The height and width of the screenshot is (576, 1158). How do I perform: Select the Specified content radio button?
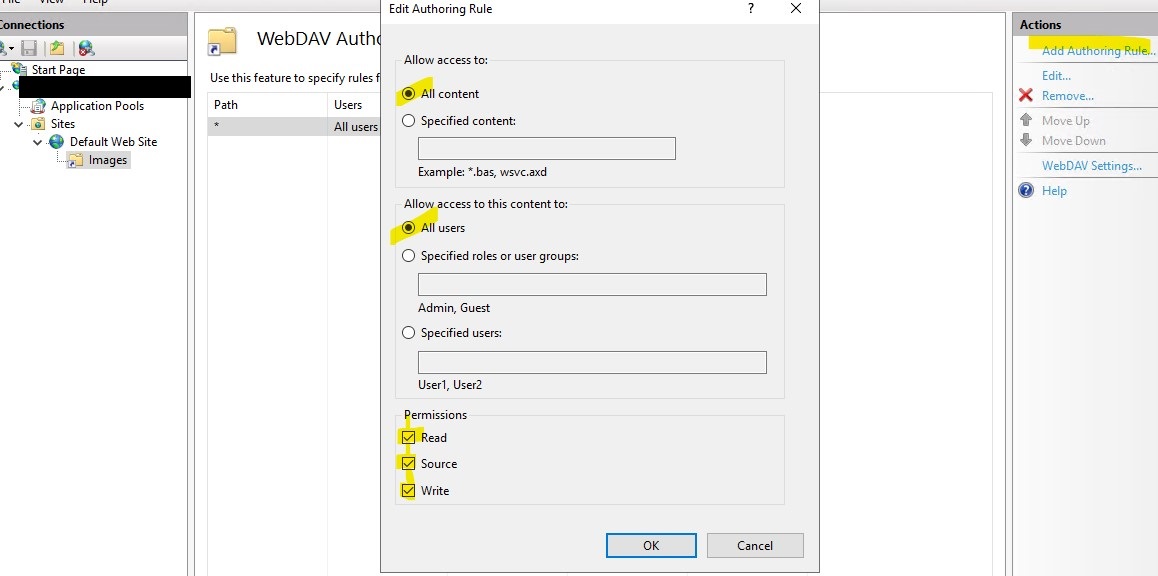(408, 120)
